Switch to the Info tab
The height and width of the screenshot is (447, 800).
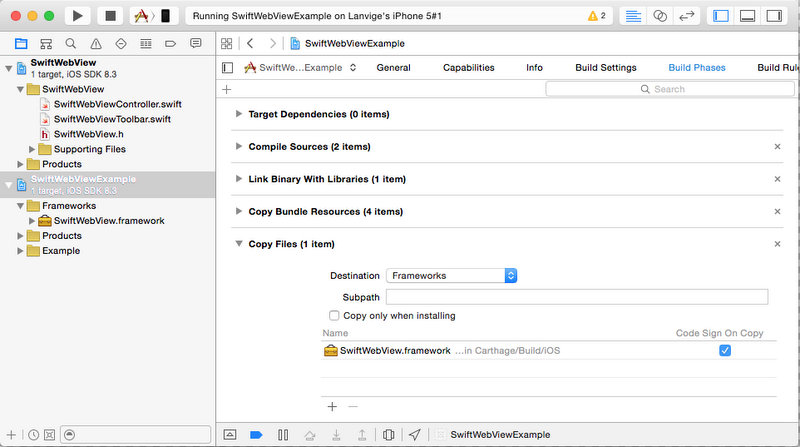[x=534, y=67]
